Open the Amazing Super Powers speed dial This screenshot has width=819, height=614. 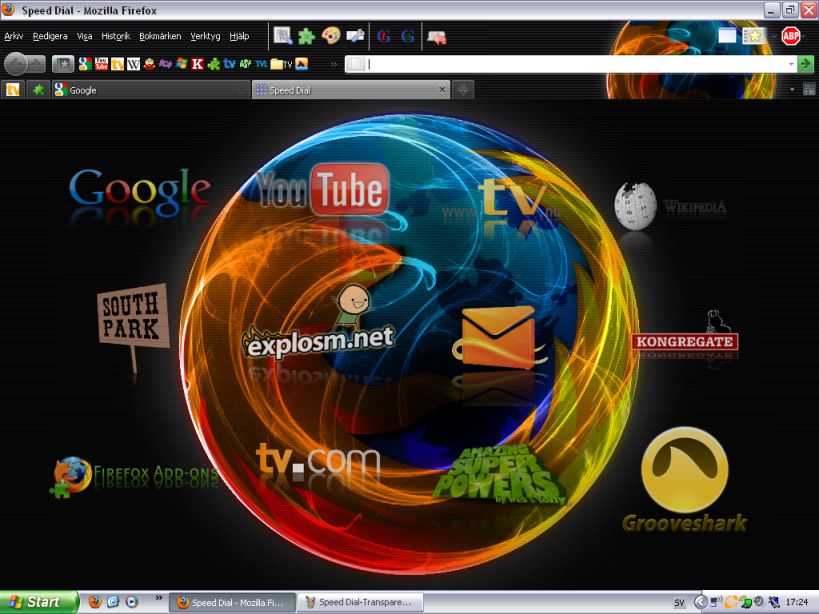click(x=499, y=474)
